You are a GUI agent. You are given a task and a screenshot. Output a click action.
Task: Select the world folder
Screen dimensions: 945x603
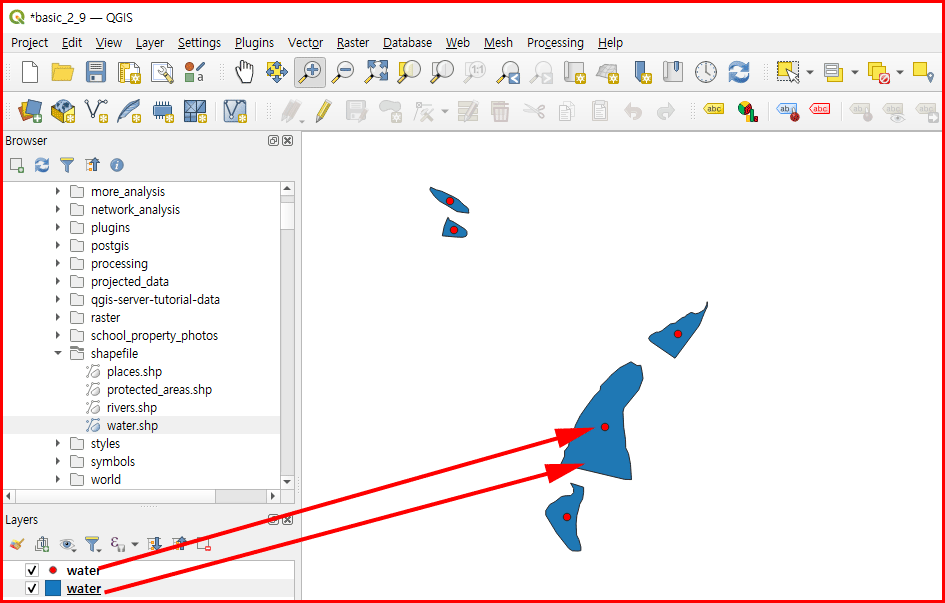(x=105, y=480)
